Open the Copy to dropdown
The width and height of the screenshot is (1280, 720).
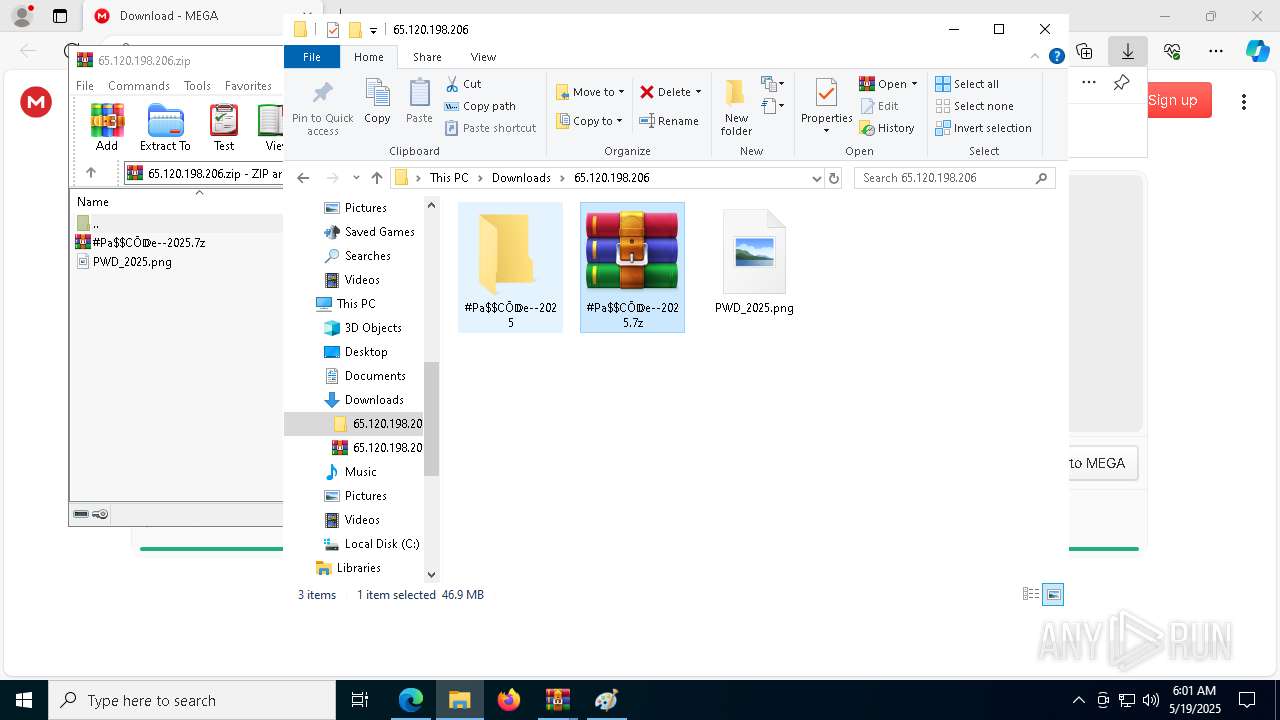[589, 121]
